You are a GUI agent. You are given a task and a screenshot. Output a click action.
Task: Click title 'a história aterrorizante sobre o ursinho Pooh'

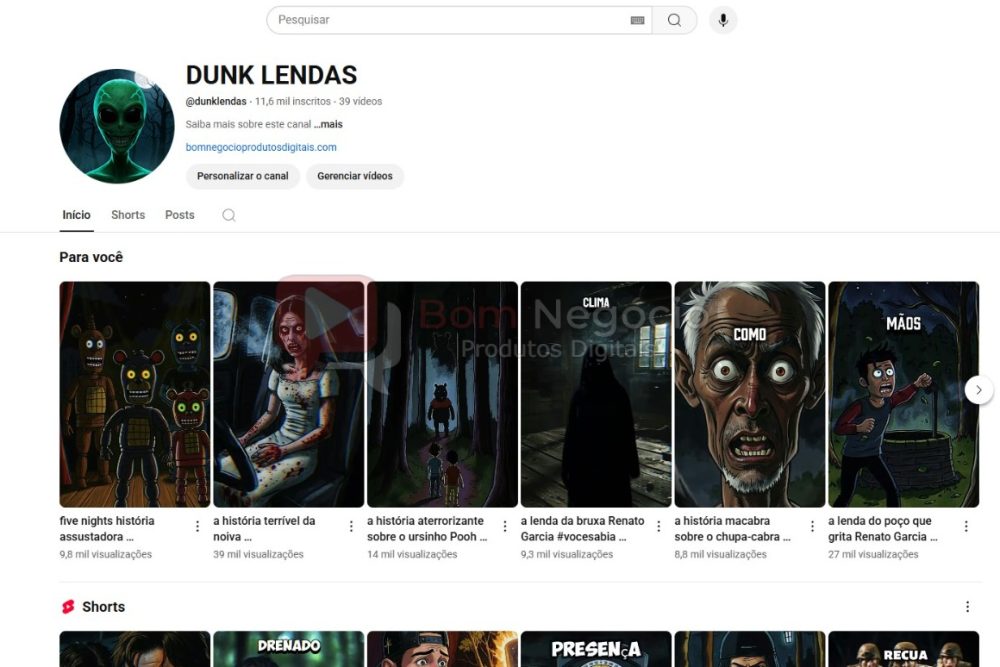(427, 529)
